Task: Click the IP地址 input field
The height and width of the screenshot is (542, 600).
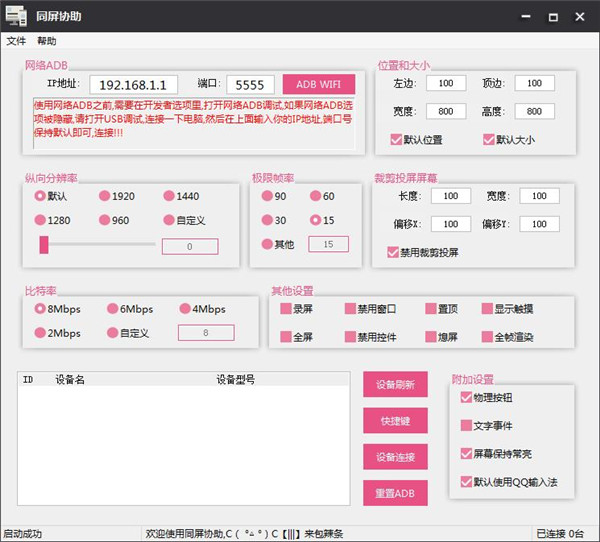Action: click(133, 85)
